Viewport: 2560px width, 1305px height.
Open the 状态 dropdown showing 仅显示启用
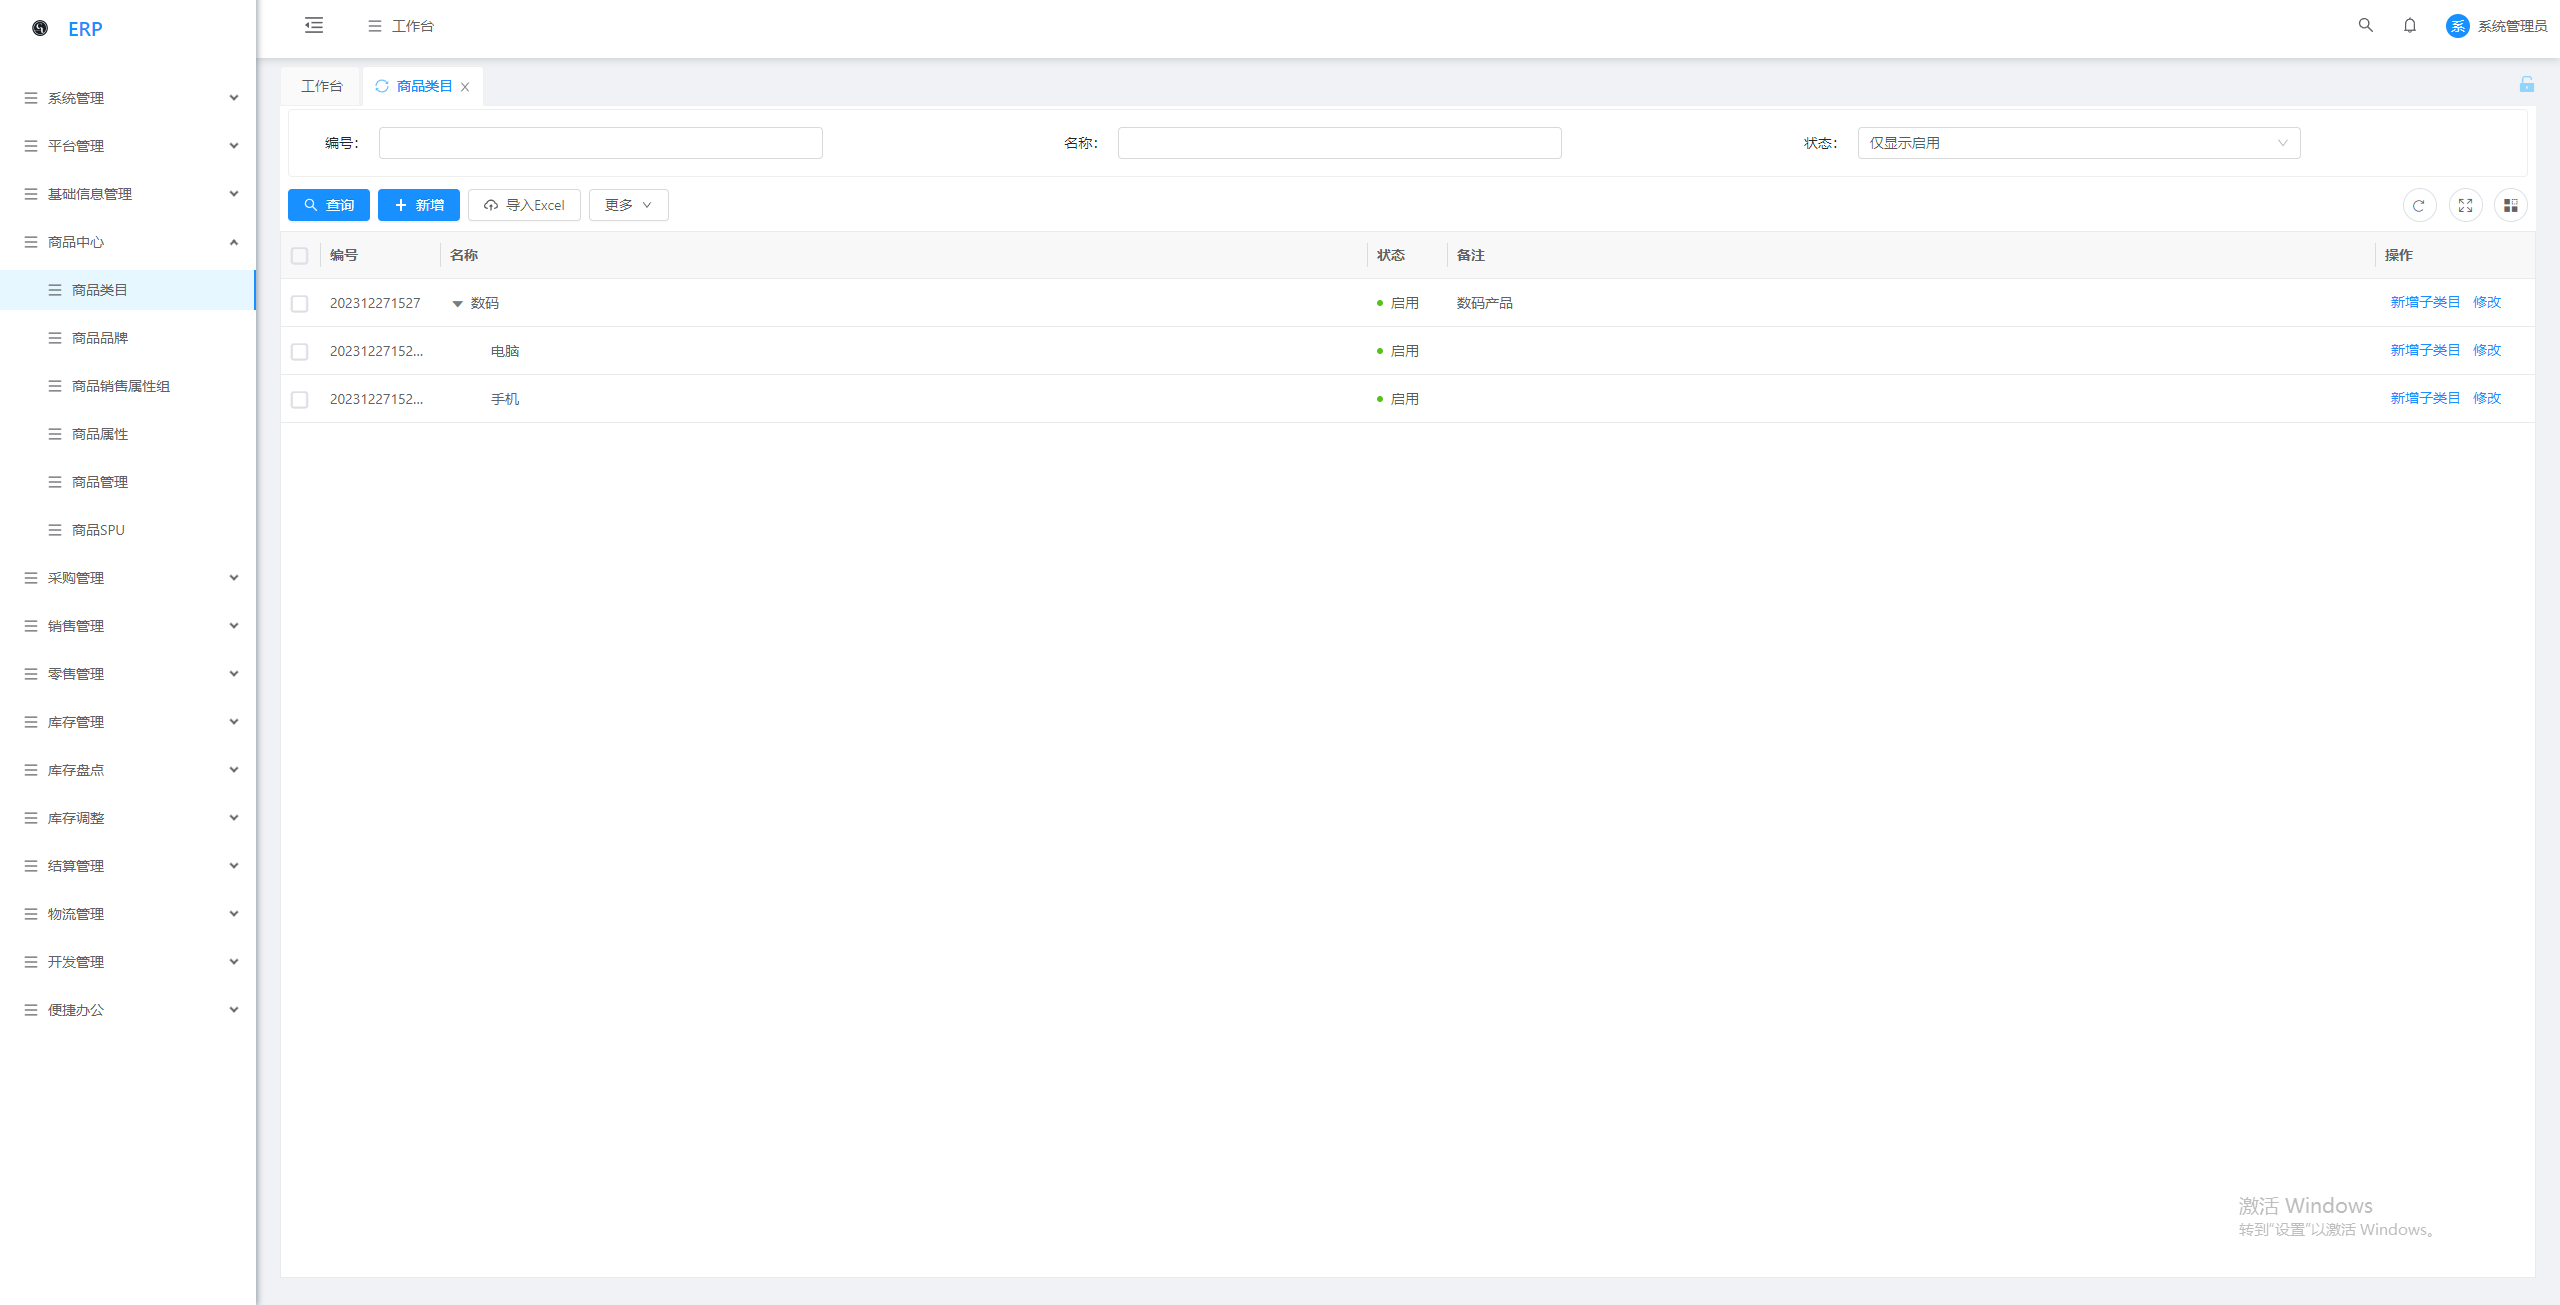(2078, 143)
